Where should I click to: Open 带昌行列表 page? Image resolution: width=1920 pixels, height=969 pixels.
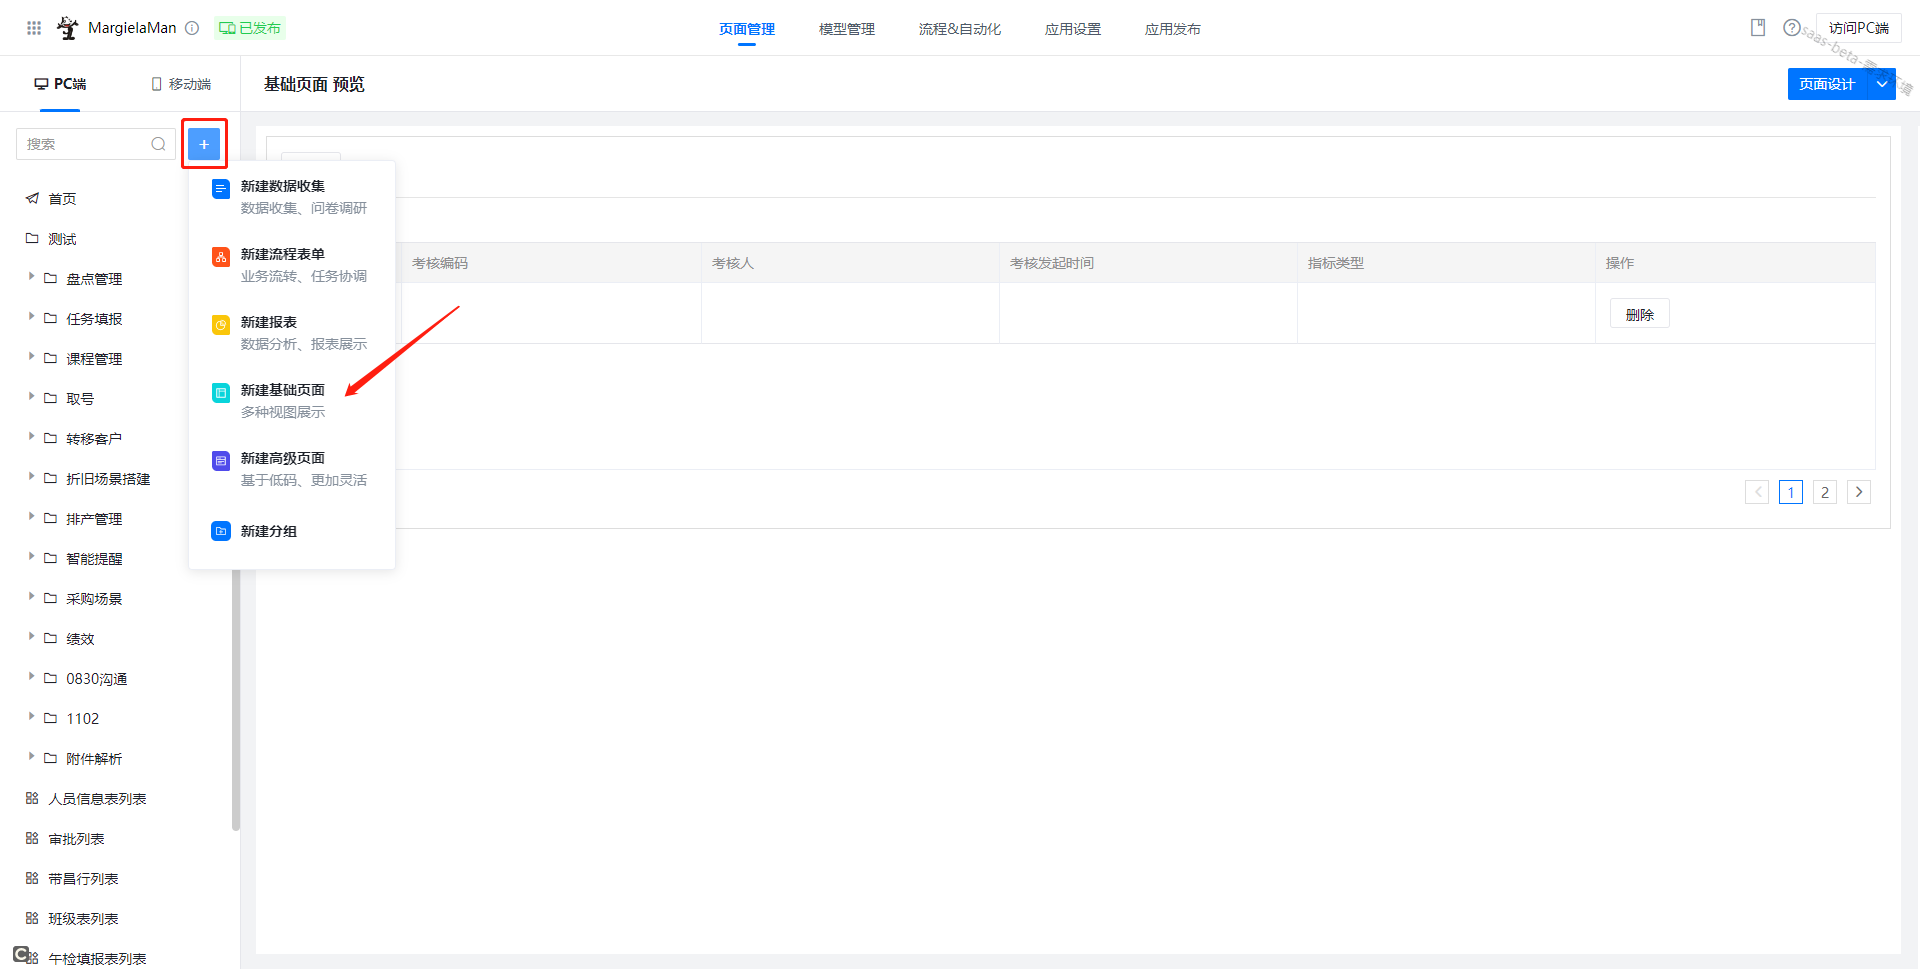click(x=83, y=879)
